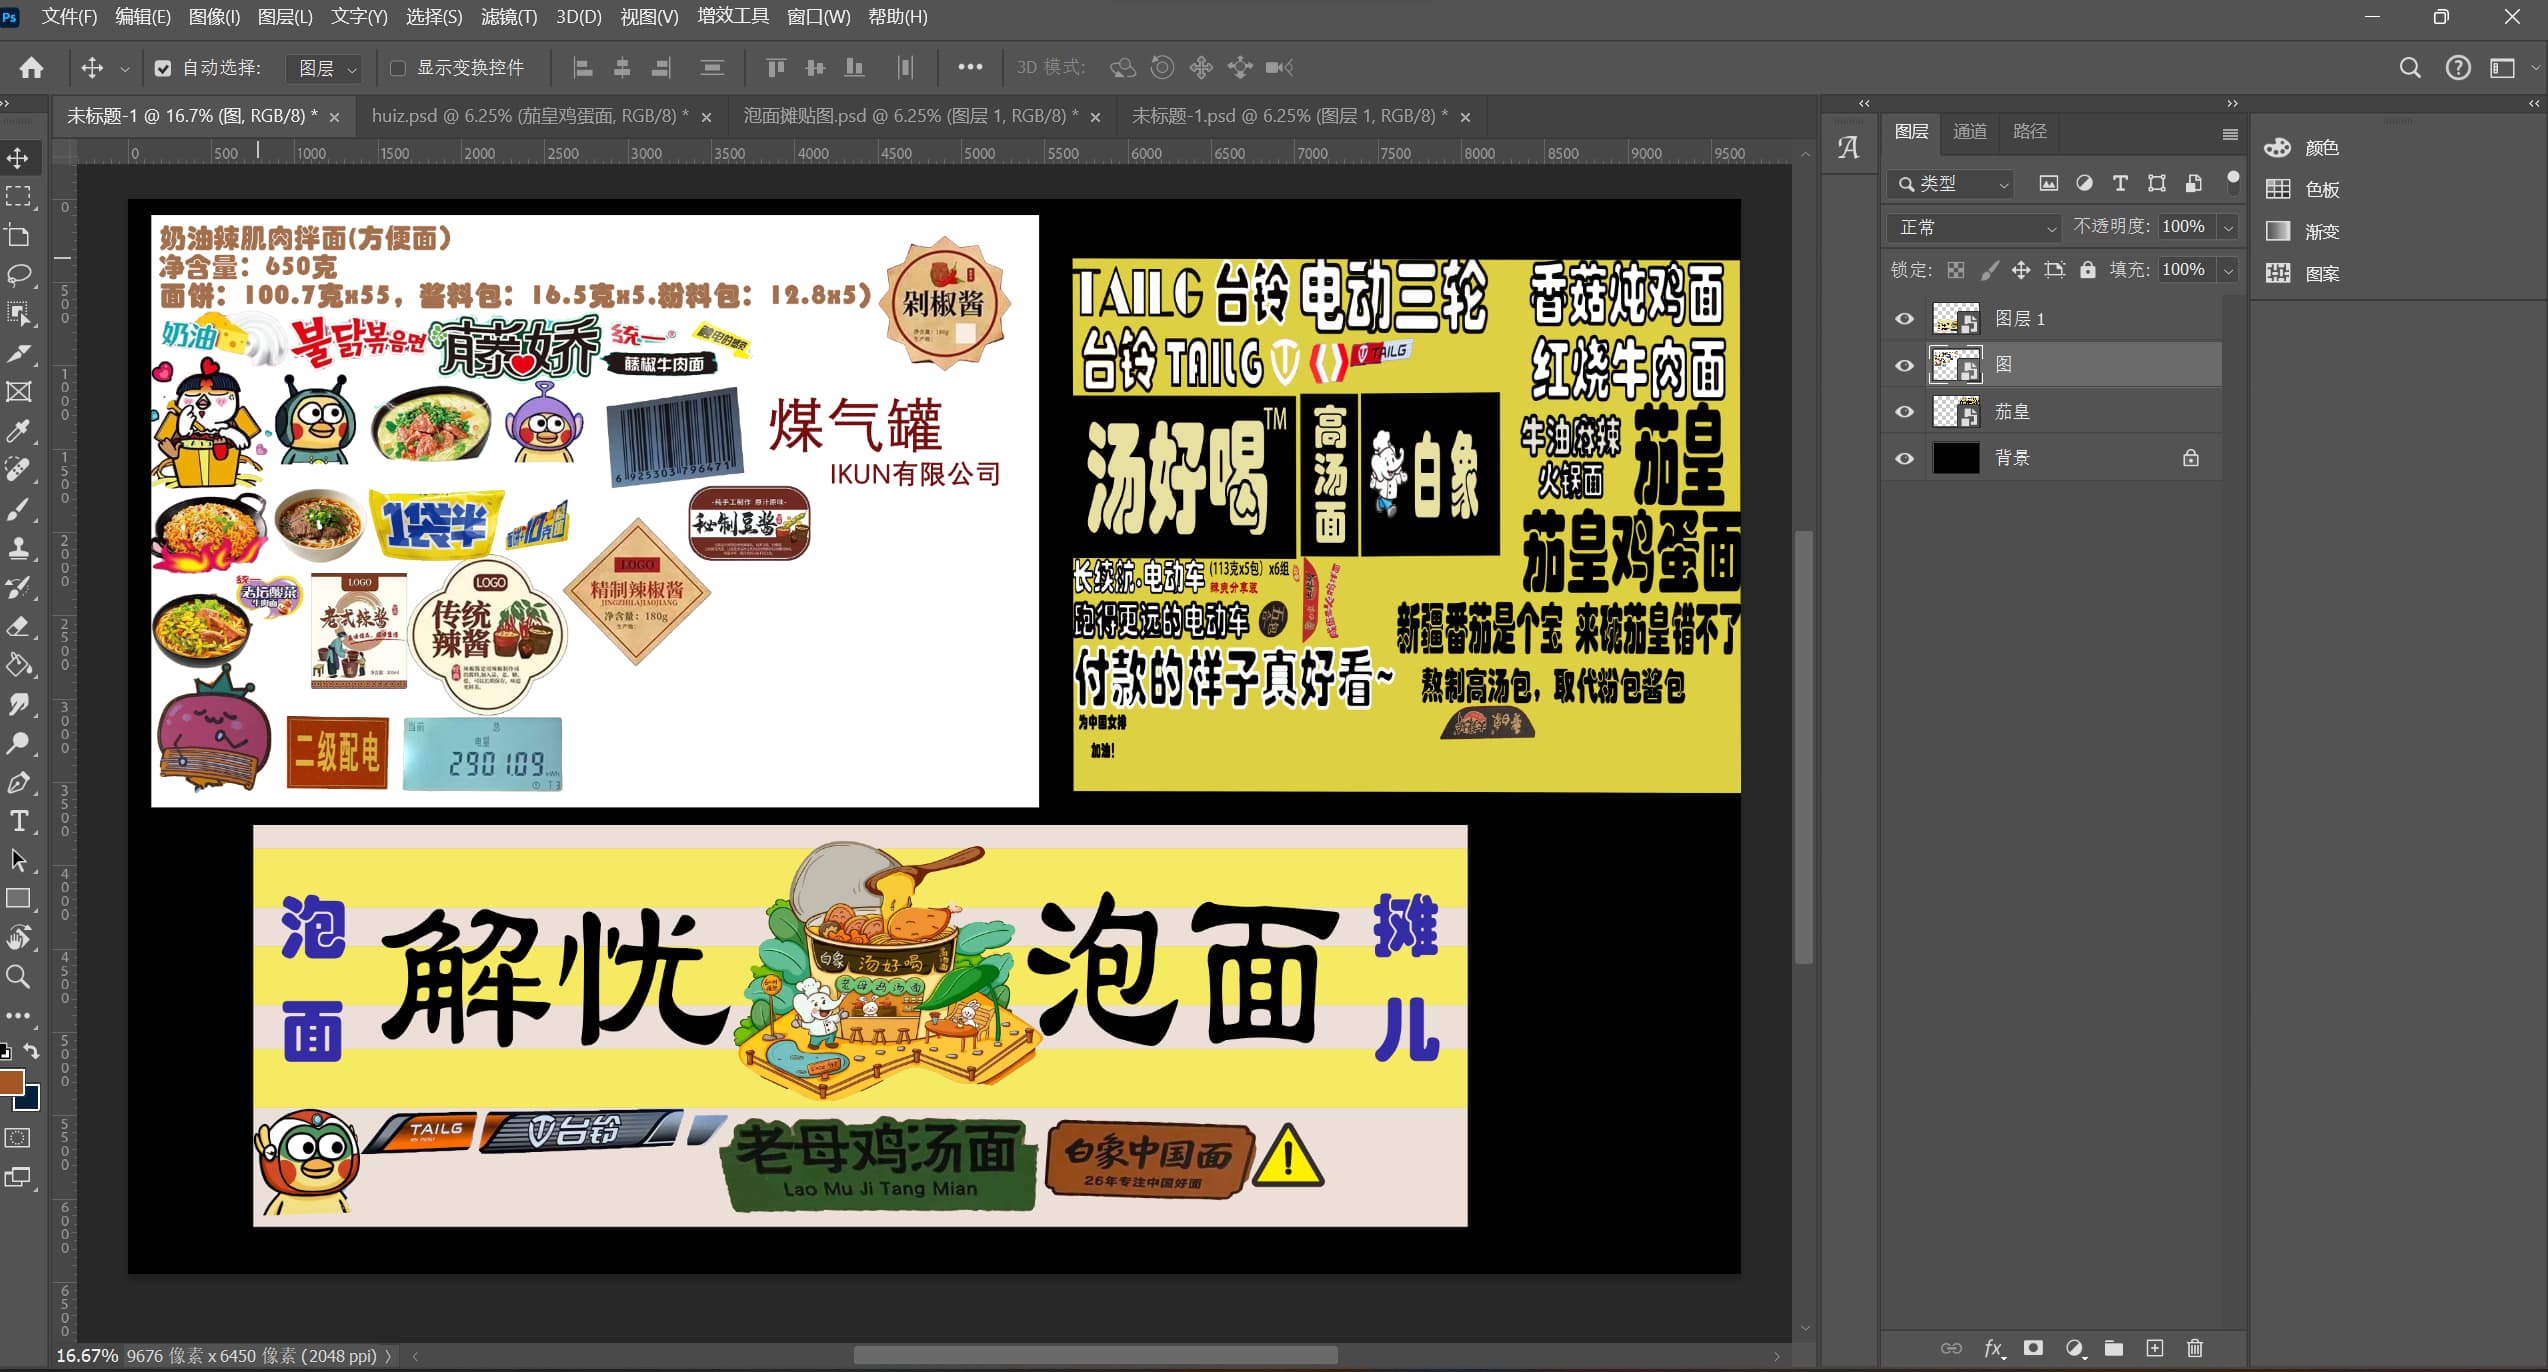Open more align options ellipsis
This screenshot has width=2548, height=1372.
point(970,67)
